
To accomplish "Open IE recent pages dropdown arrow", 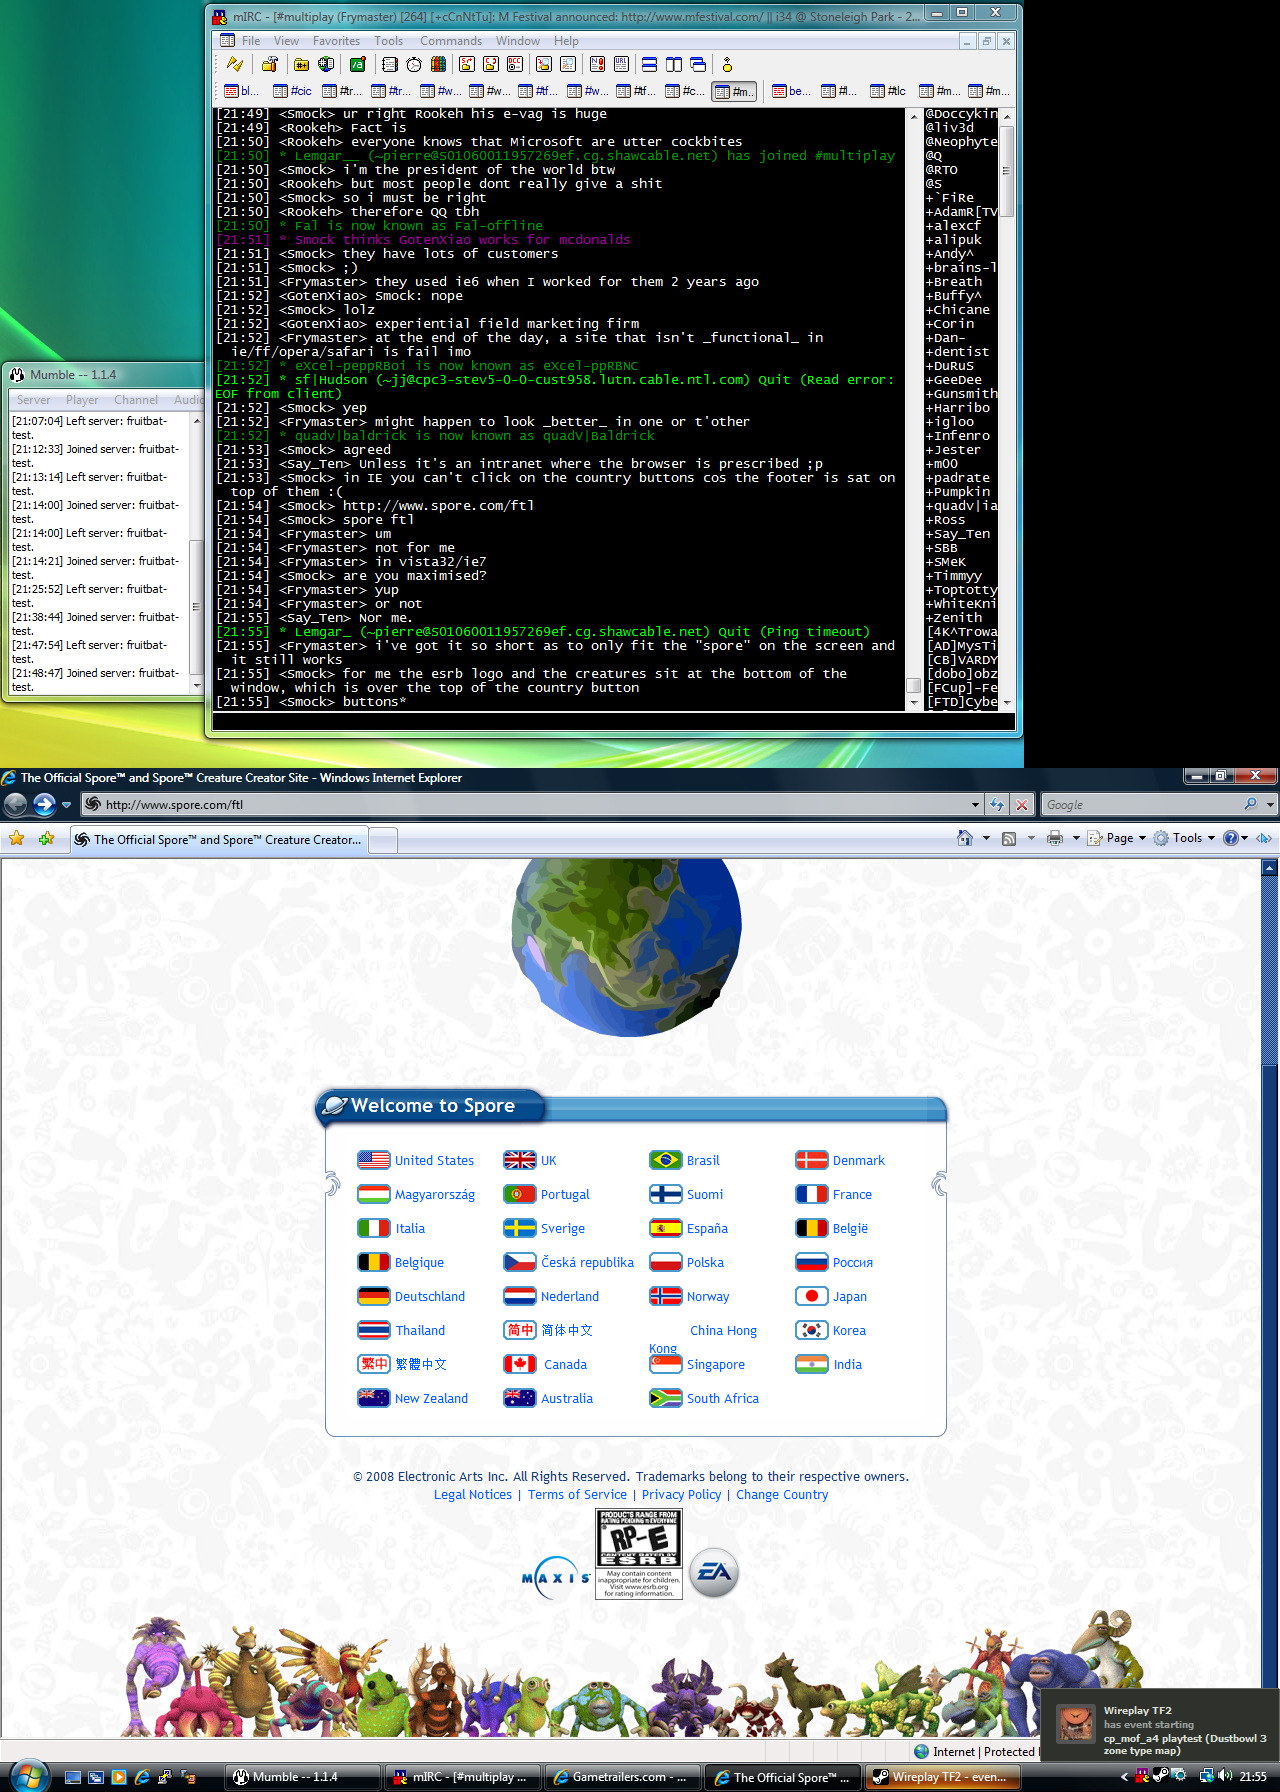I will coord(66,804).
